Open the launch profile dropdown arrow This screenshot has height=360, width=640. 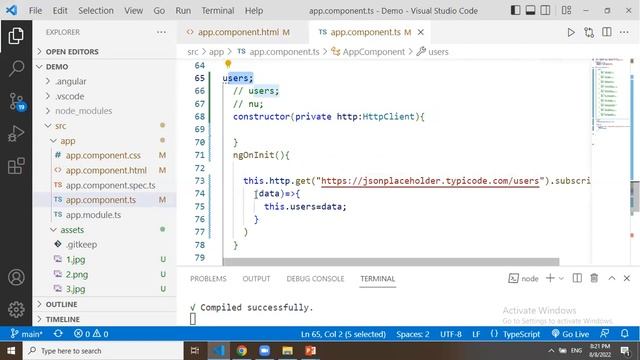click(561, 278)
